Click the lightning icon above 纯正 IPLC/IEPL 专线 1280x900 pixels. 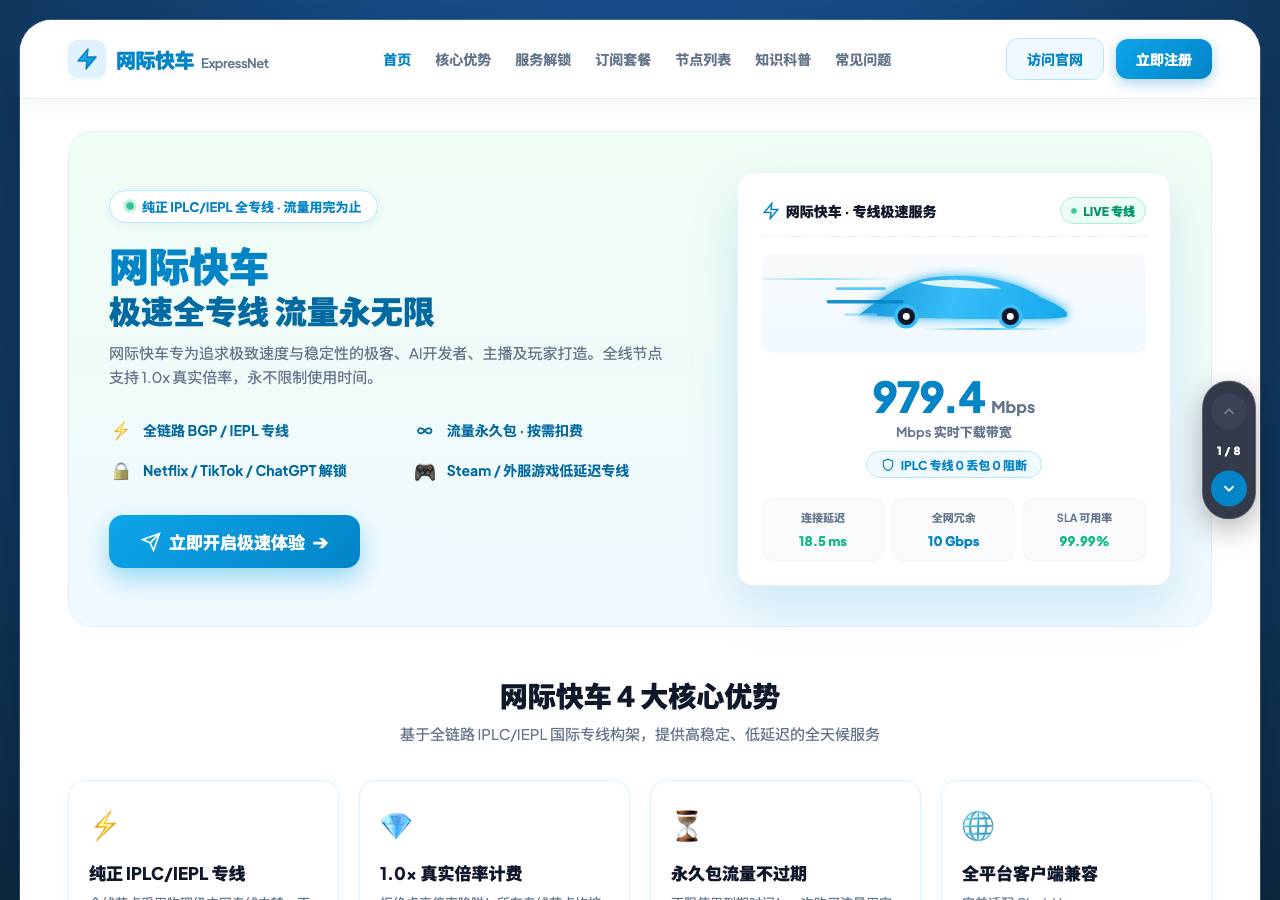tap(105, 826)
